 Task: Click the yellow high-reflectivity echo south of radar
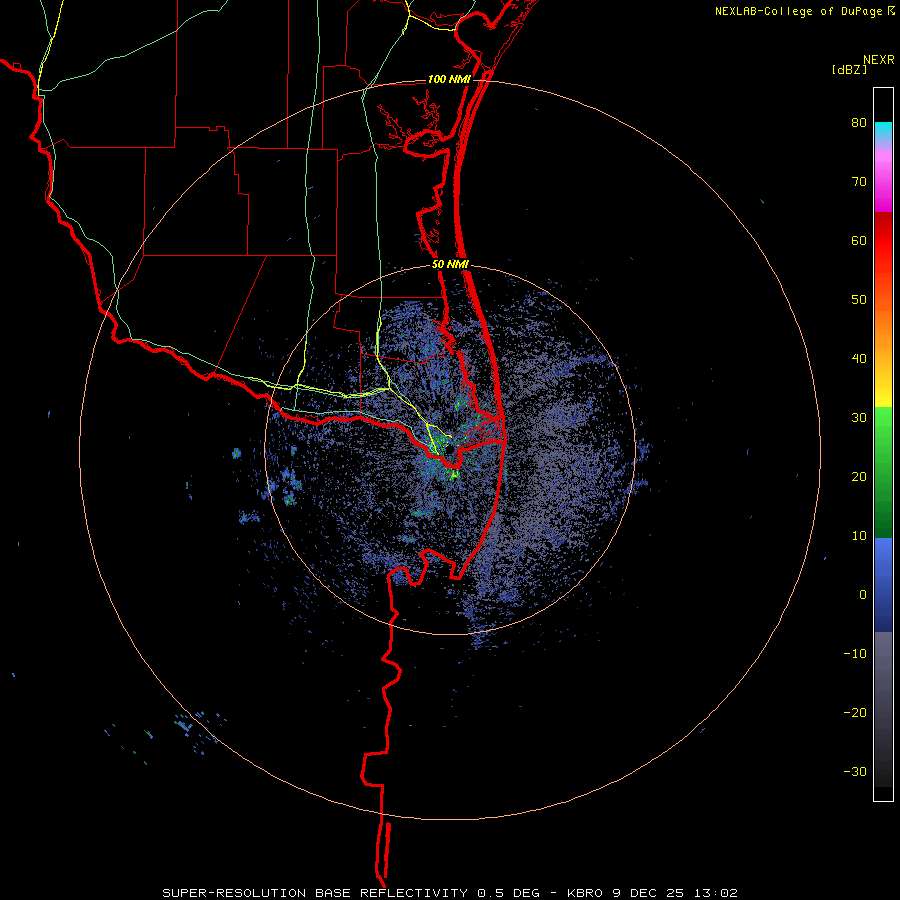[x=454, y=475]
